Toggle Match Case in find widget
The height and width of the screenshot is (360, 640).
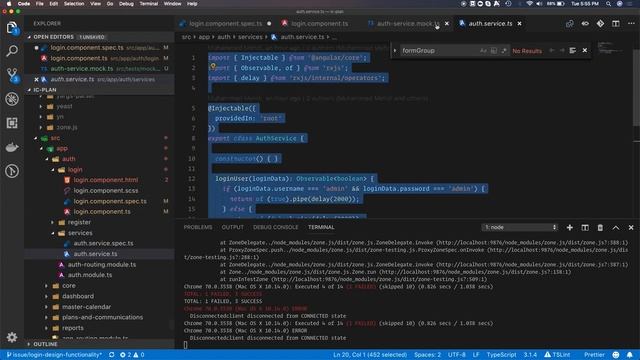click(x=483, y=51)
